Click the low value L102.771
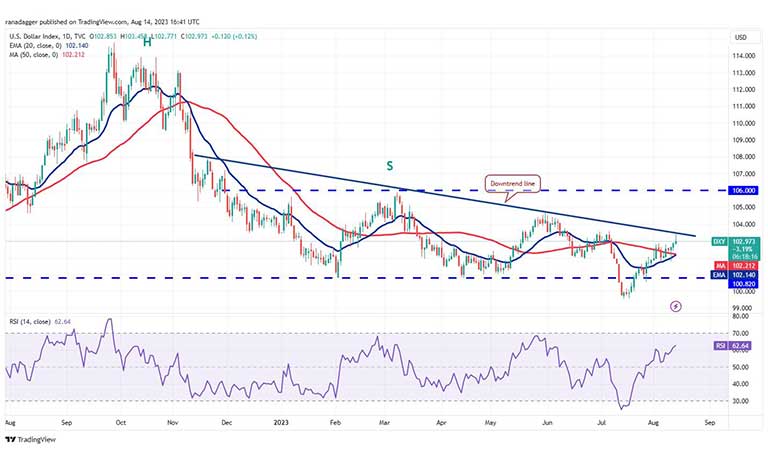768x463 pixels. click(165, 36)
